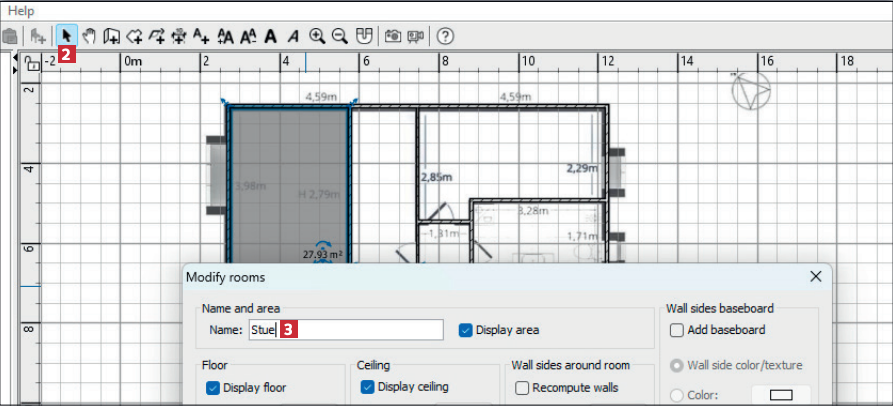Check the Recompute walls option
The height and width of the screenshot is (406, 893).
point(521,387)
